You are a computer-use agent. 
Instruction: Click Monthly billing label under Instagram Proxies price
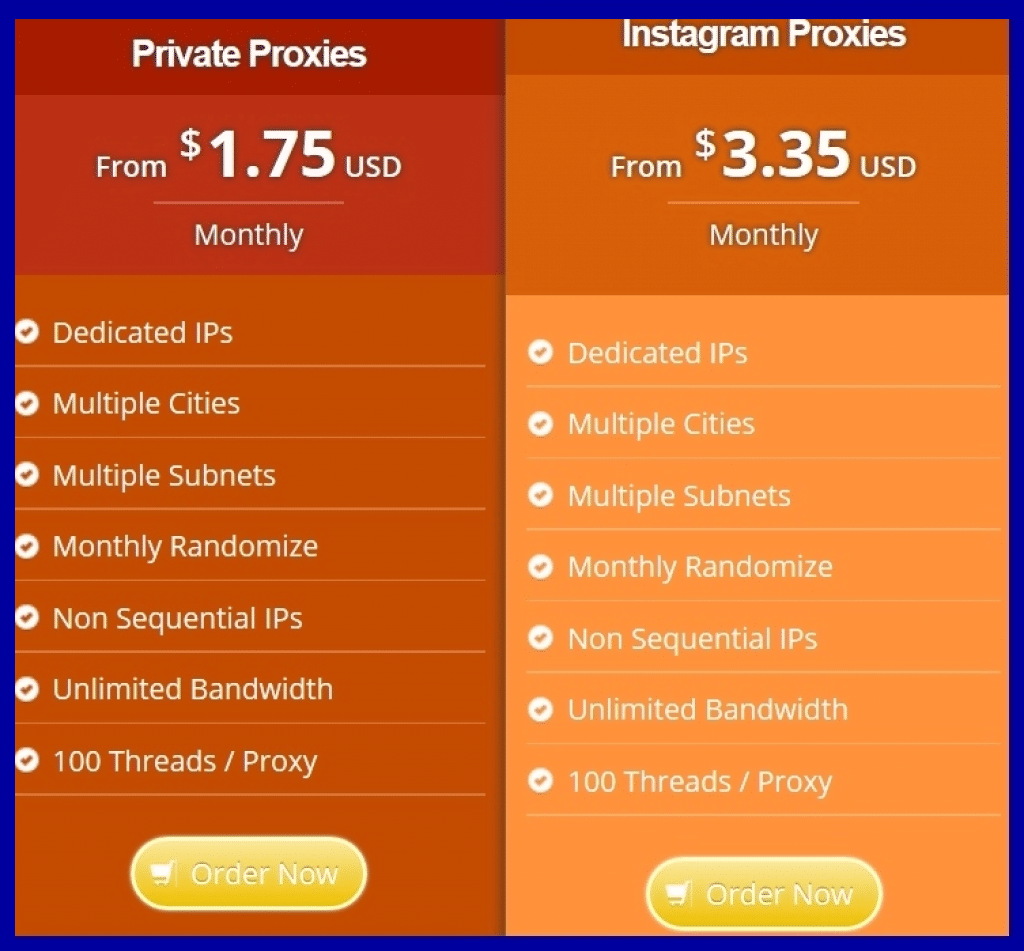click(764, 235)
